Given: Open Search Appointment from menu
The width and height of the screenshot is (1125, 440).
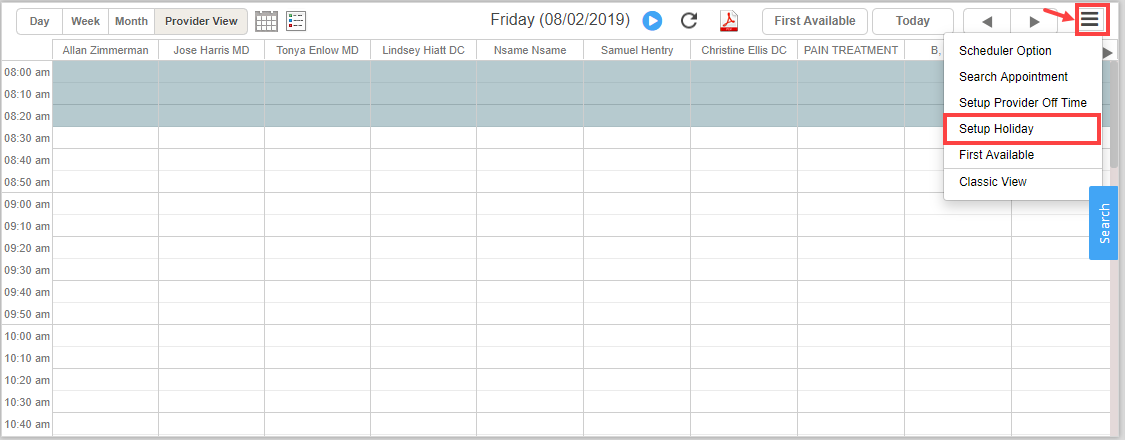Looking at the screenshot, I should [x=1013, y=77].
